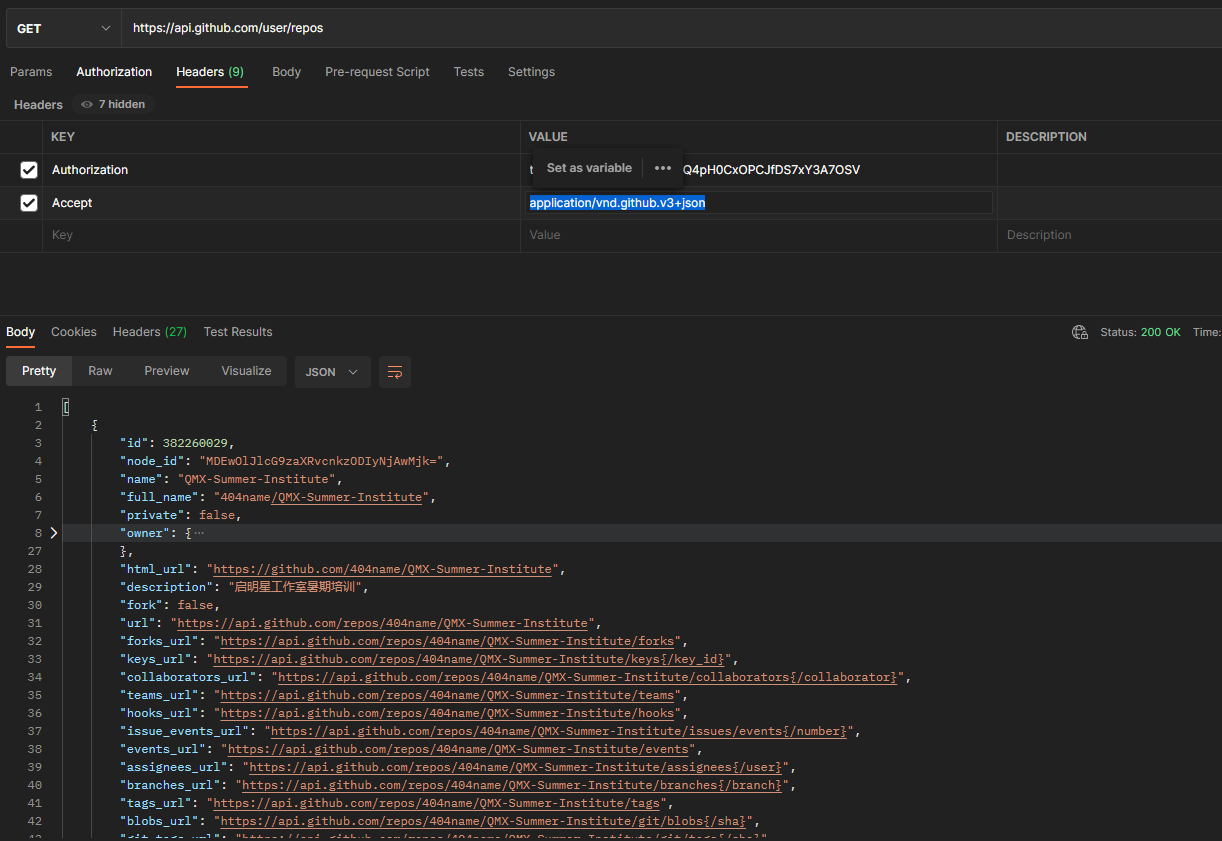Switch to the Authorization tab
1222x841 pixels.
coord(114,72)
